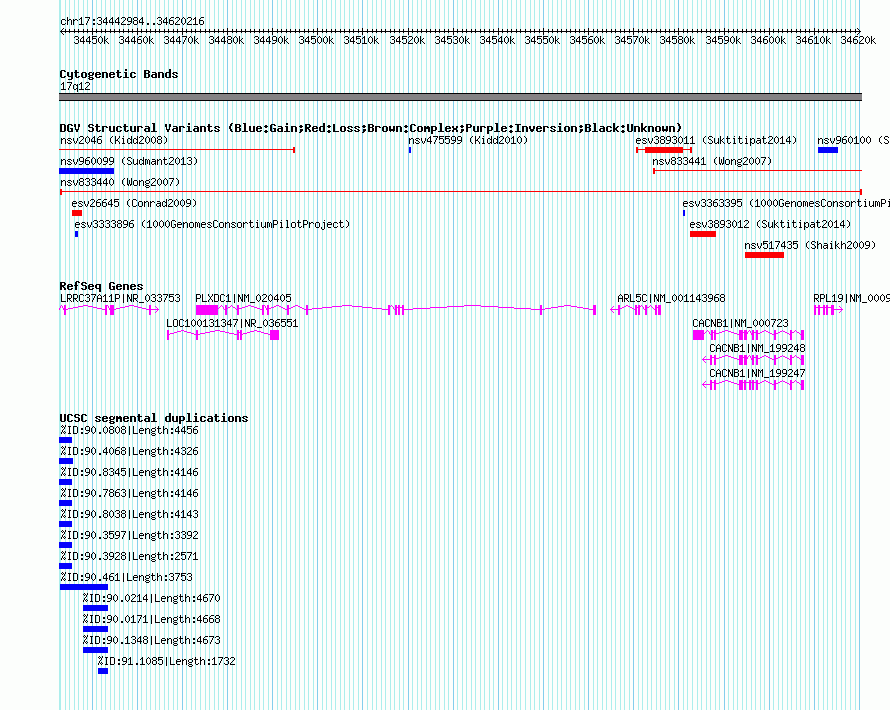Viewport: 890px width, 710px height.
Task: Click the 17q12 band label
Action: [75, 86]
